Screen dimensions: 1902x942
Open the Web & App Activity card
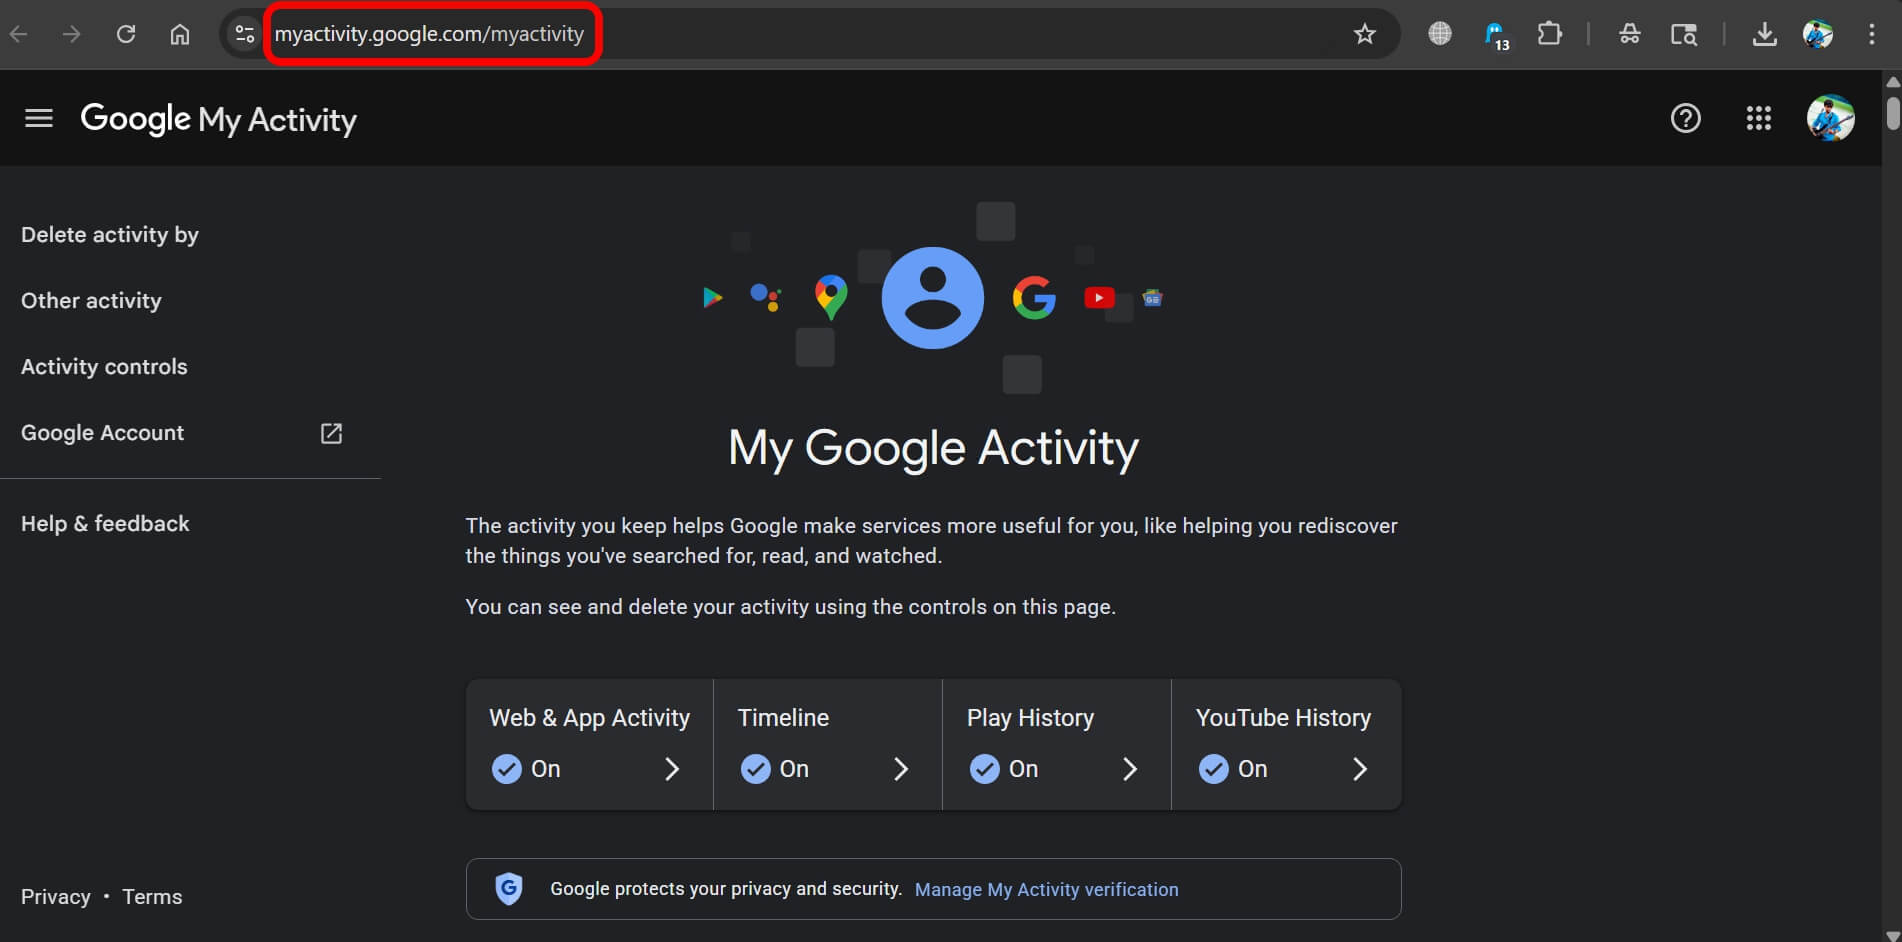590,745
